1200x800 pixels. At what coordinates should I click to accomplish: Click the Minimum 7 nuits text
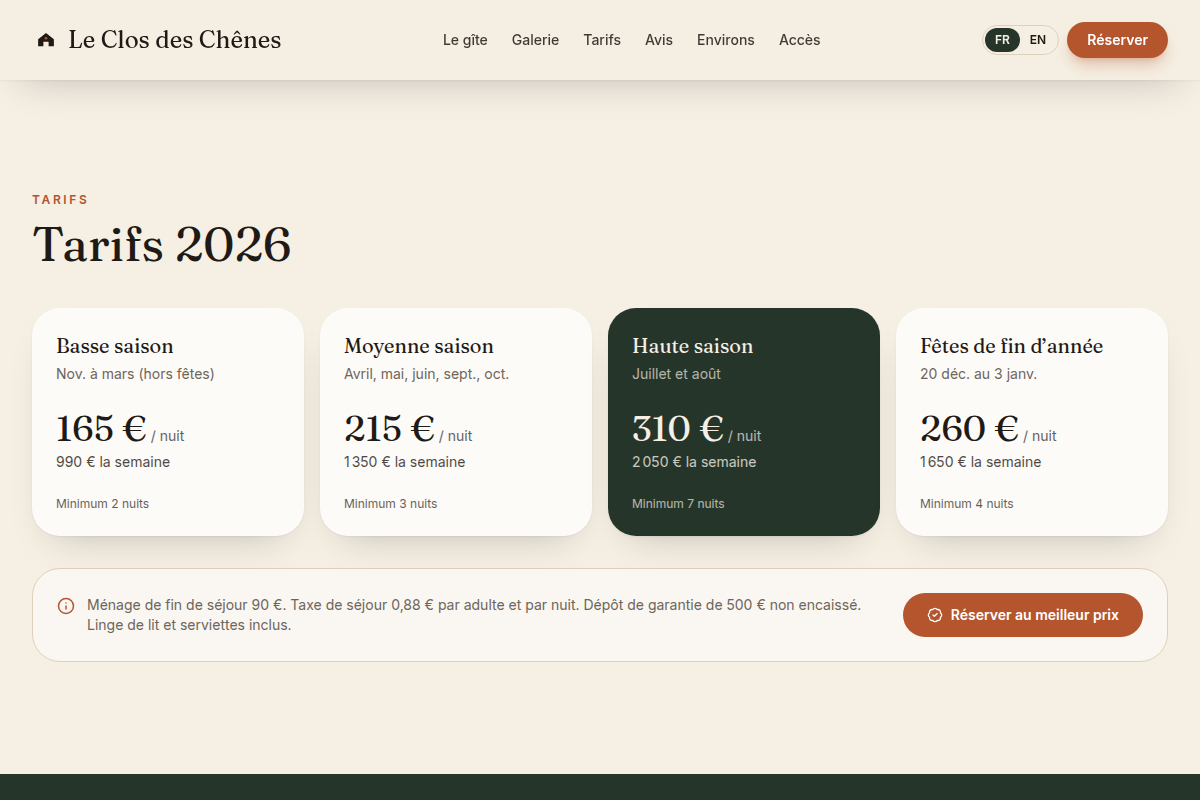679,504
